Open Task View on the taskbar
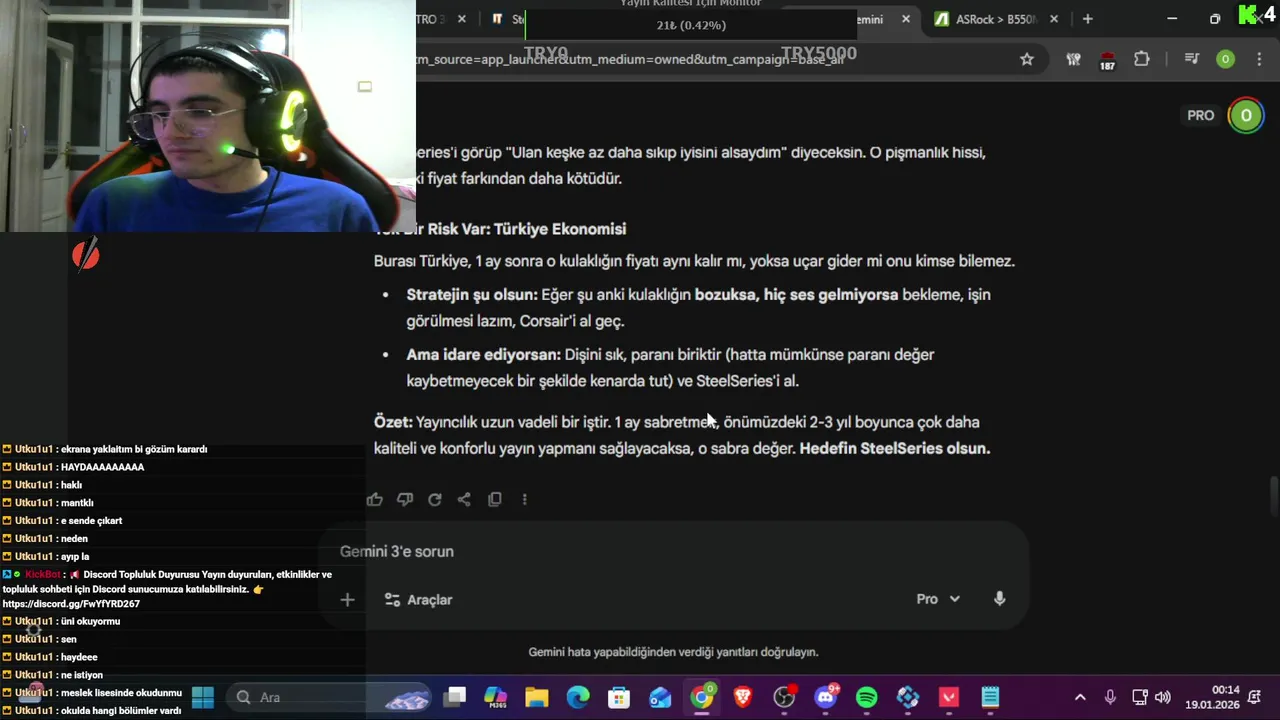The image size is (1280, 720). (x=455, y=697)
